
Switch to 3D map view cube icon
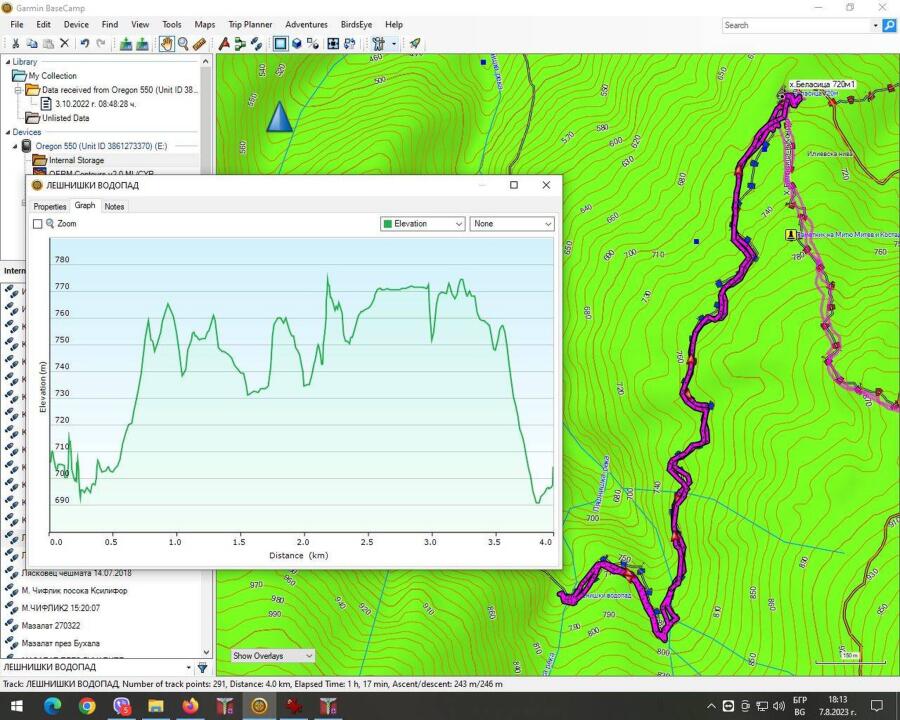(297, 44)
